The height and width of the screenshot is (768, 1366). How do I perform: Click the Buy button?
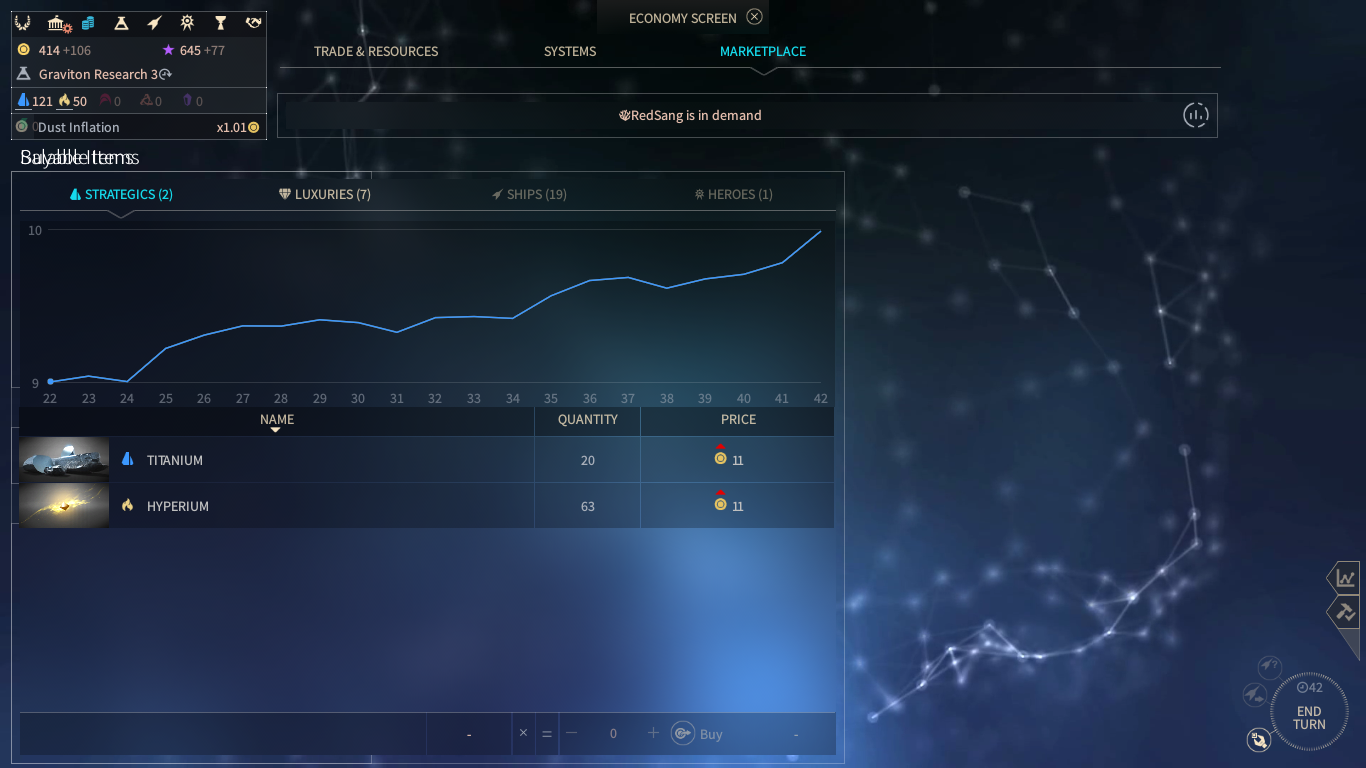[x=698, y=734]
